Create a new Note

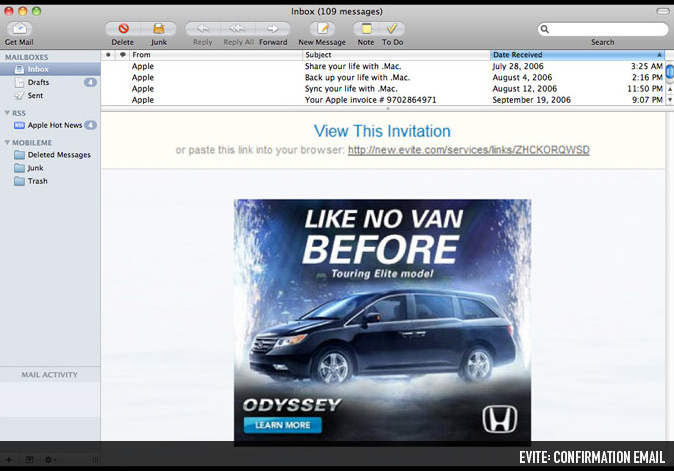pyautogui.click(x=366, y=29)
